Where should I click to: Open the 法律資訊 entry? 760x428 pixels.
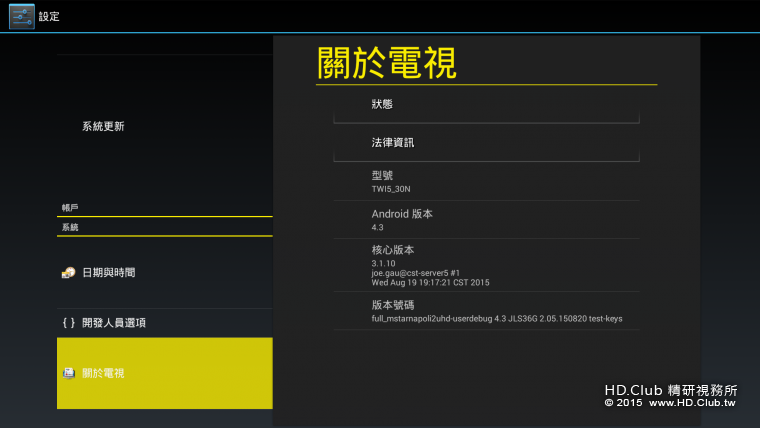(487, 143)
